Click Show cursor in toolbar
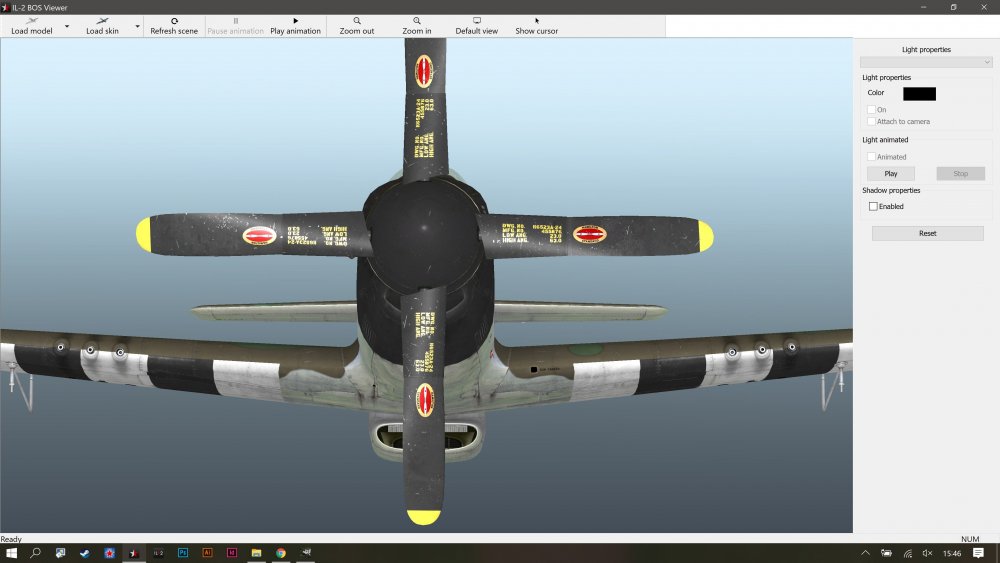The image size is (1000, 563). pyautogui.click(x=536, y=25)
